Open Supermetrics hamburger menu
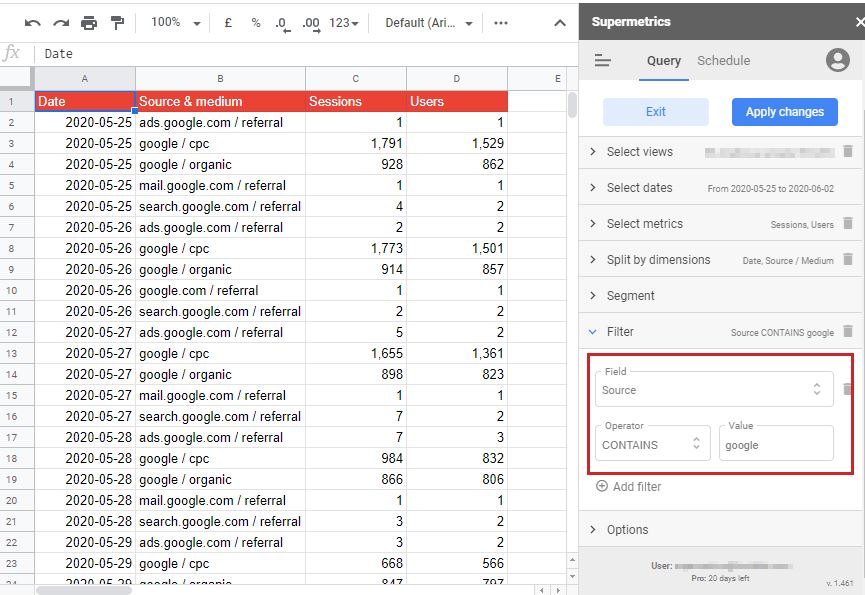 602,61
